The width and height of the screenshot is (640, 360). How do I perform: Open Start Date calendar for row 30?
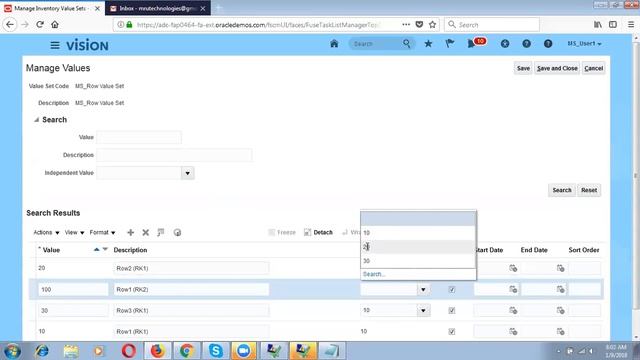coord(513,311)
